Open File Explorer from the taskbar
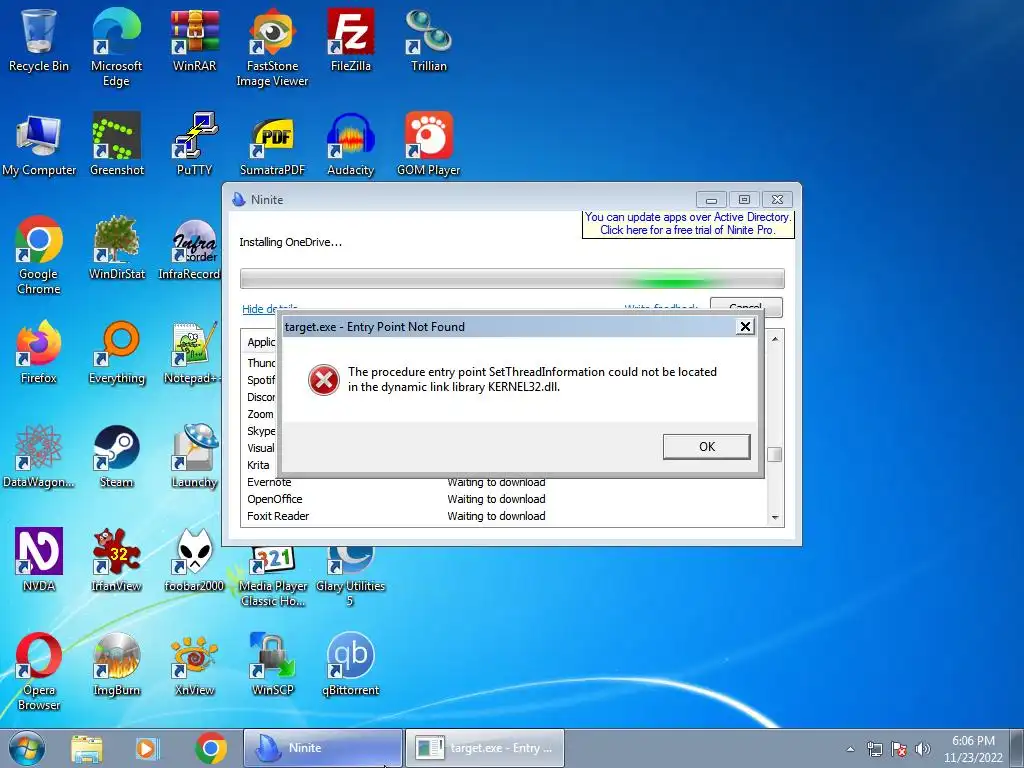1024x768 pixels. [x=87, y=748]
